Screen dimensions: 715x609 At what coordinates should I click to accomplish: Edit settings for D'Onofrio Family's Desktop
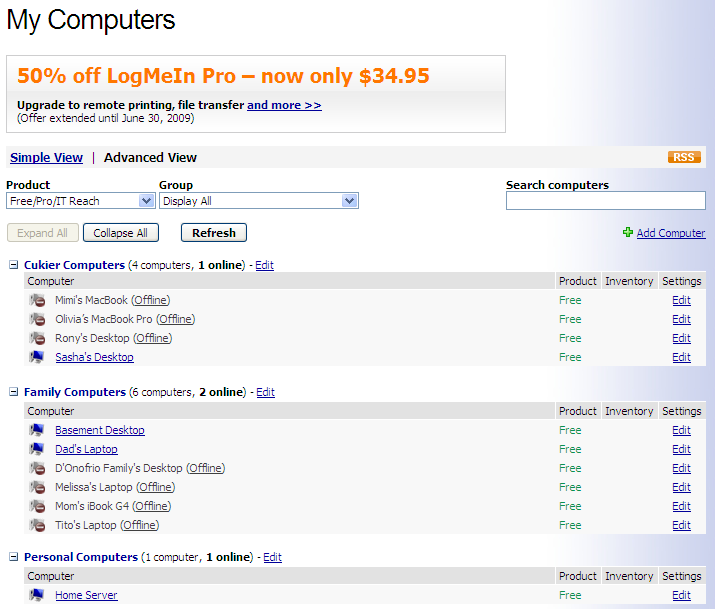coord(682,469)
